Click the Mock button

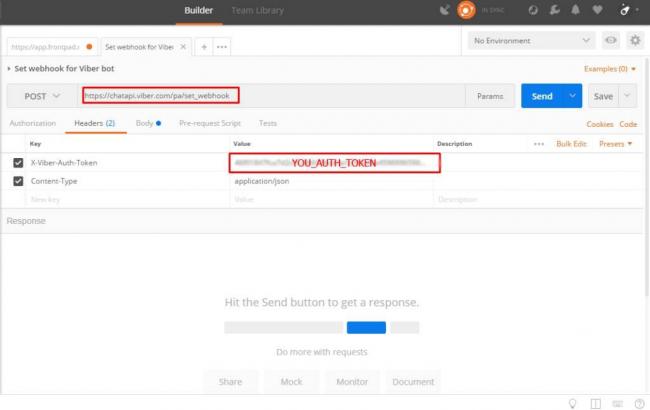pyautogui.click(x=291, y=381)
